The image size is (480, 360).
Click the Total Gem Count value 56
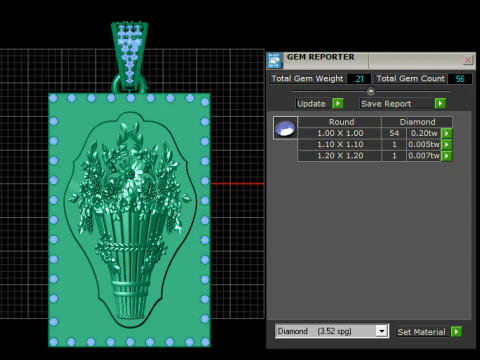(x=460, y=79)
